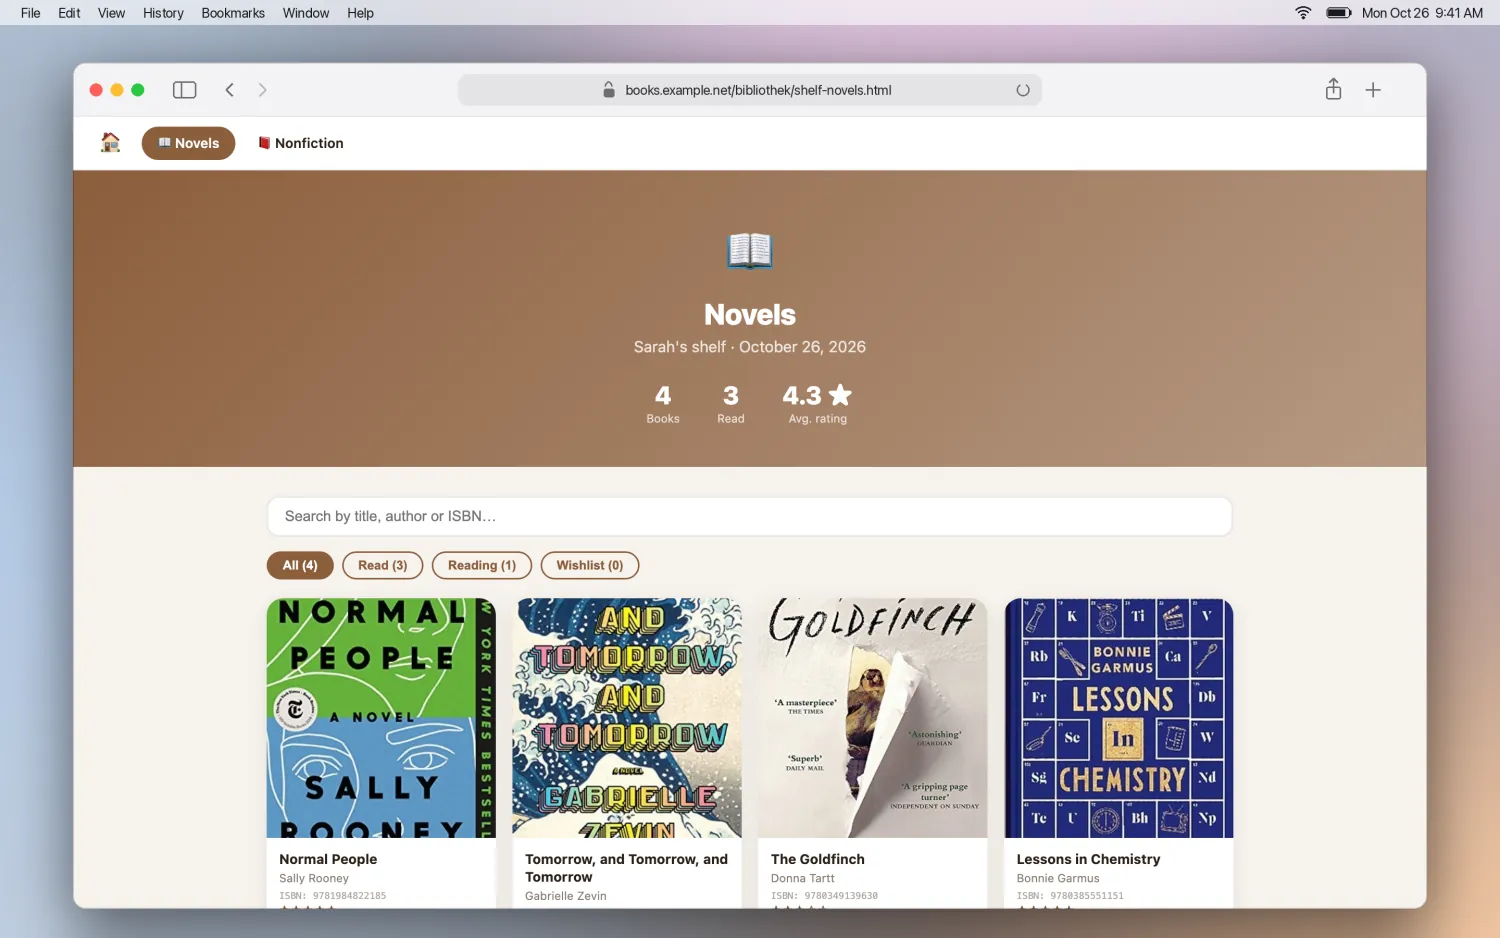Viewport: 1500px width, 938px height.
Task: Click the author name Sally Rooney
Action: [314, 878]
